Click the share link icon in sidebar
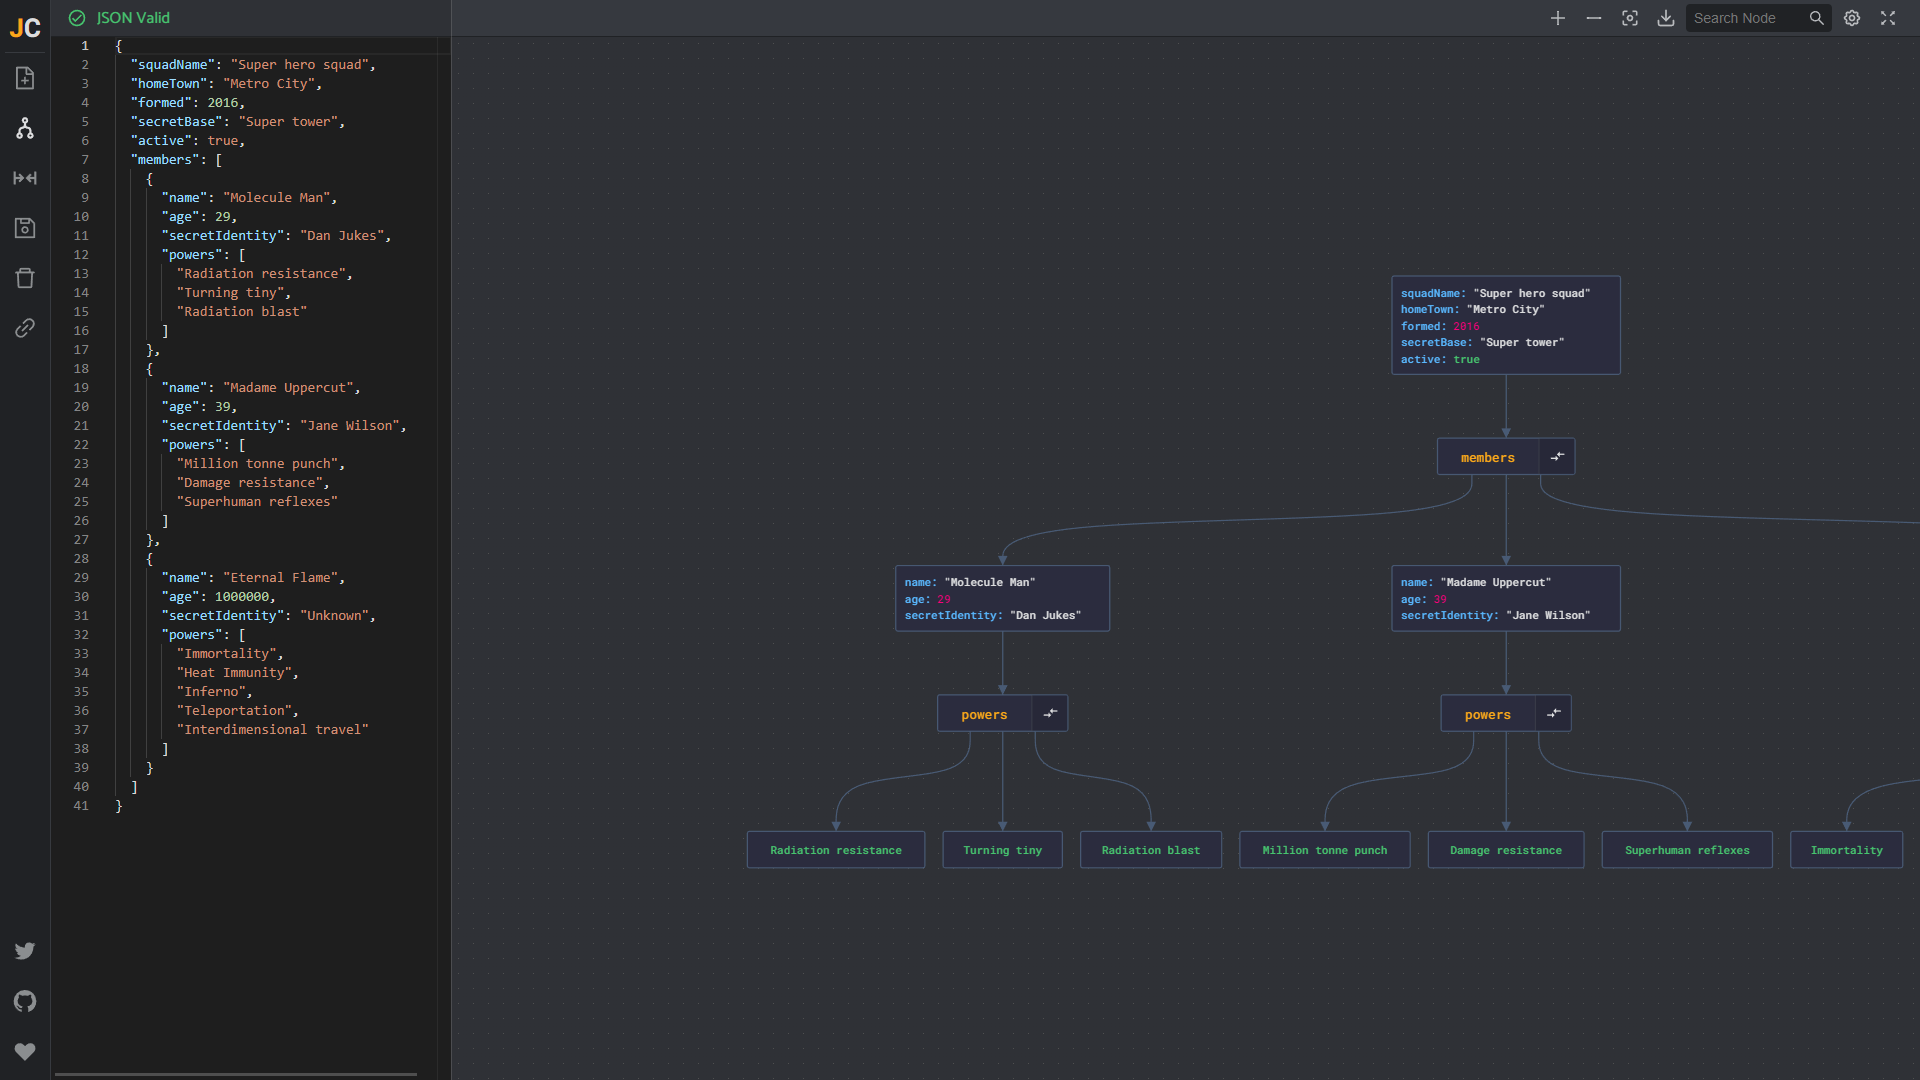Image resolution: width=1920 pixels, height=1080 pixels. pos(25,328)
